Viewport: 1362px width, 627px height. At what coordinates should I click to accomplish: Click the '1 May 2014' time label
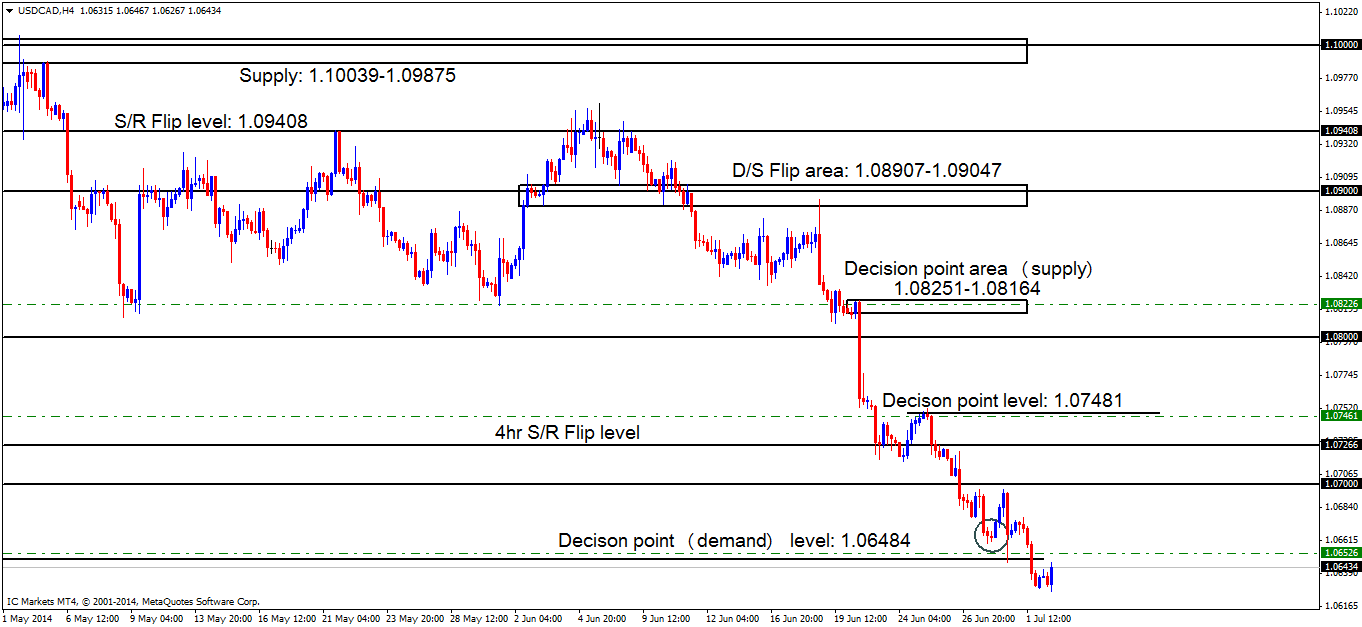(x=27, y=618)
